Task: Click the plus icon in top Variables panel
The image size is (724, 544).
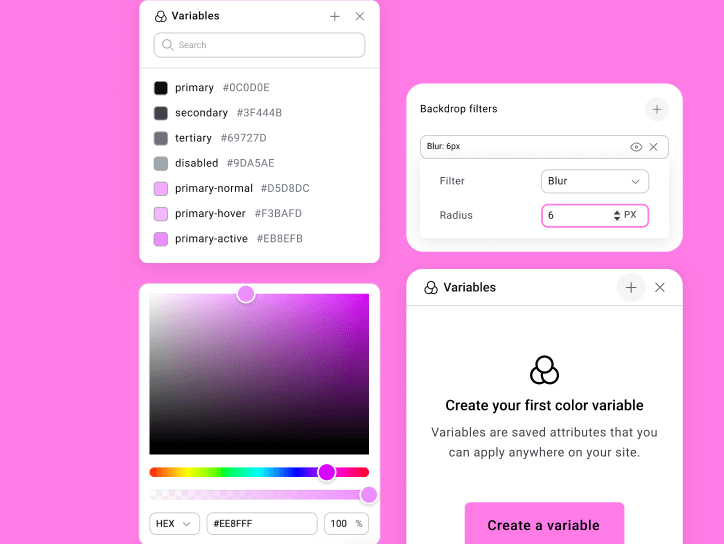Action: tap(335, 17)
